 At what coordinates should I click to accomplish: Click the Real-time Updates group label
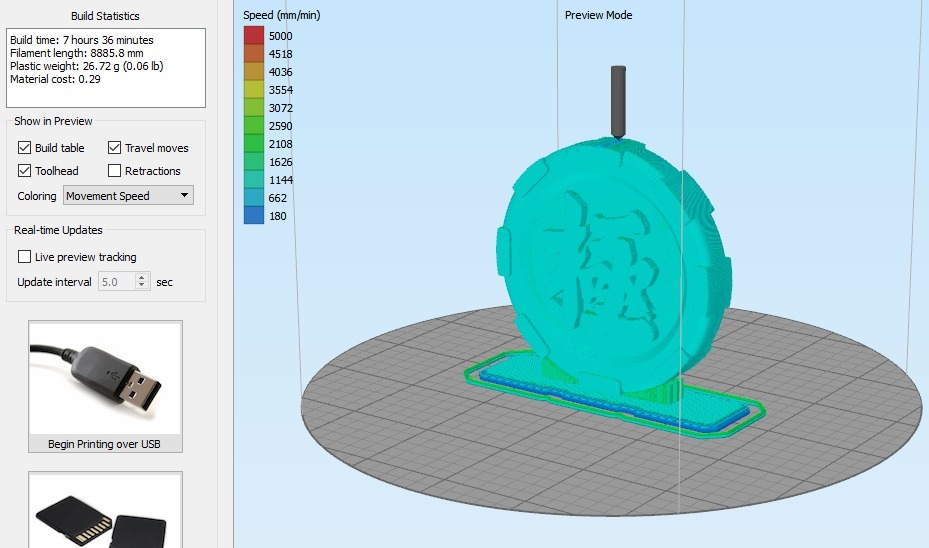[58, 230]
